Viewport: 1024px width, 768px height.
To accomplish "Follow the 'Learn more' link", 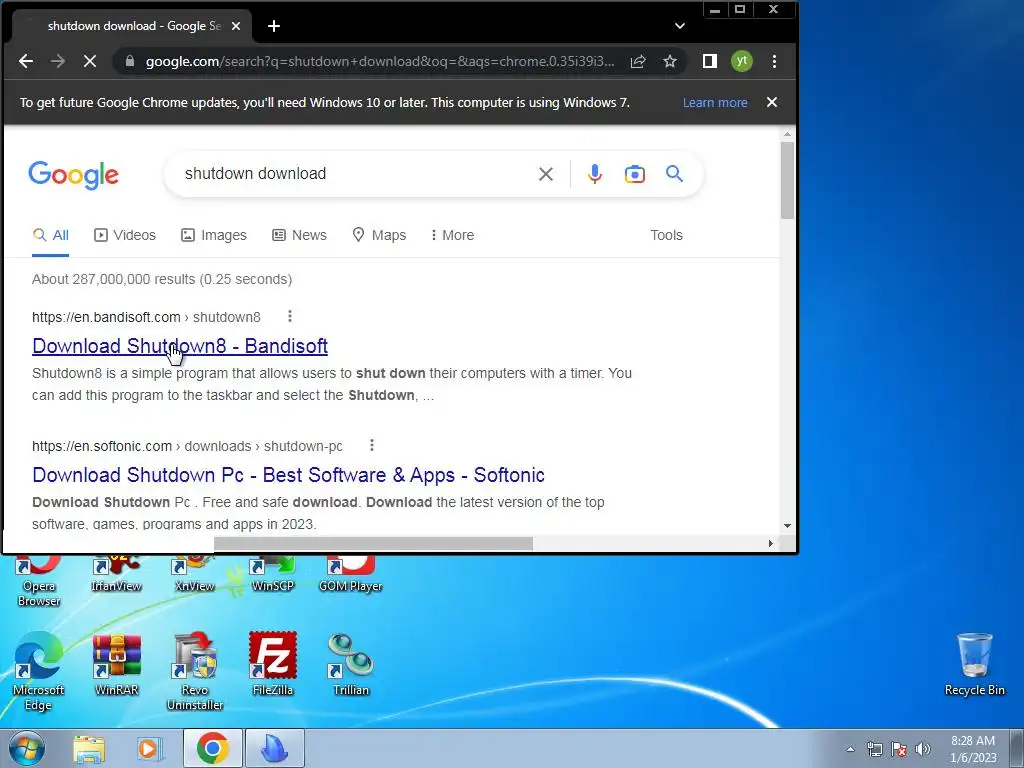I will 715,103.
